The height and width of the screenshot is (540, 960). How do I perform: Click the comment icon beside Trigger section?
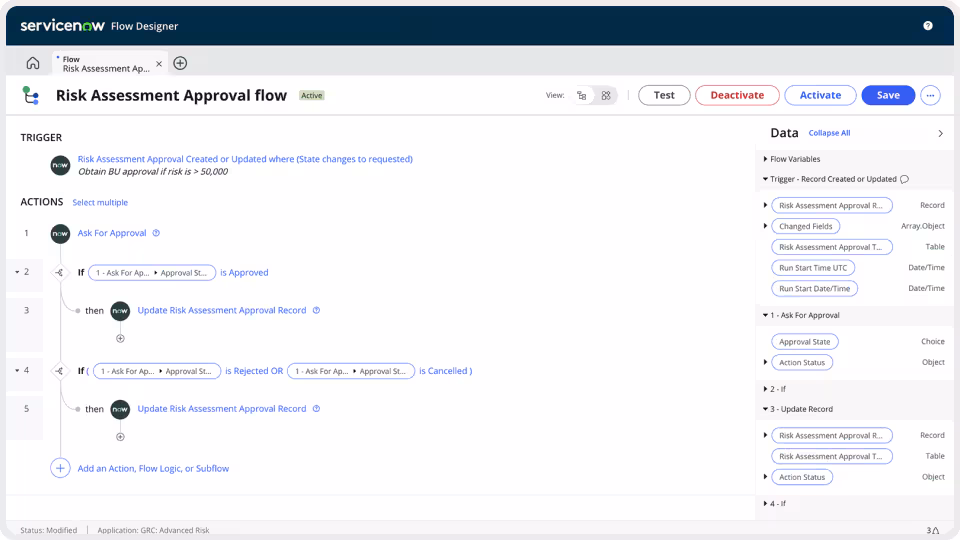click(x=904, y=180)
